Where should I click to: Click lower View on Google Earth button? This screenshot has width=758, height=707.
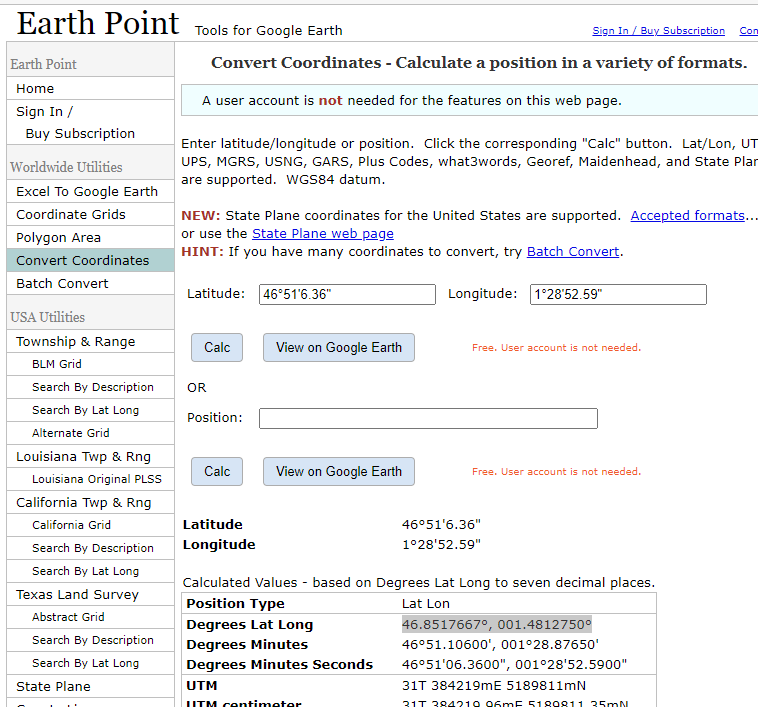[x=339, y=472]
